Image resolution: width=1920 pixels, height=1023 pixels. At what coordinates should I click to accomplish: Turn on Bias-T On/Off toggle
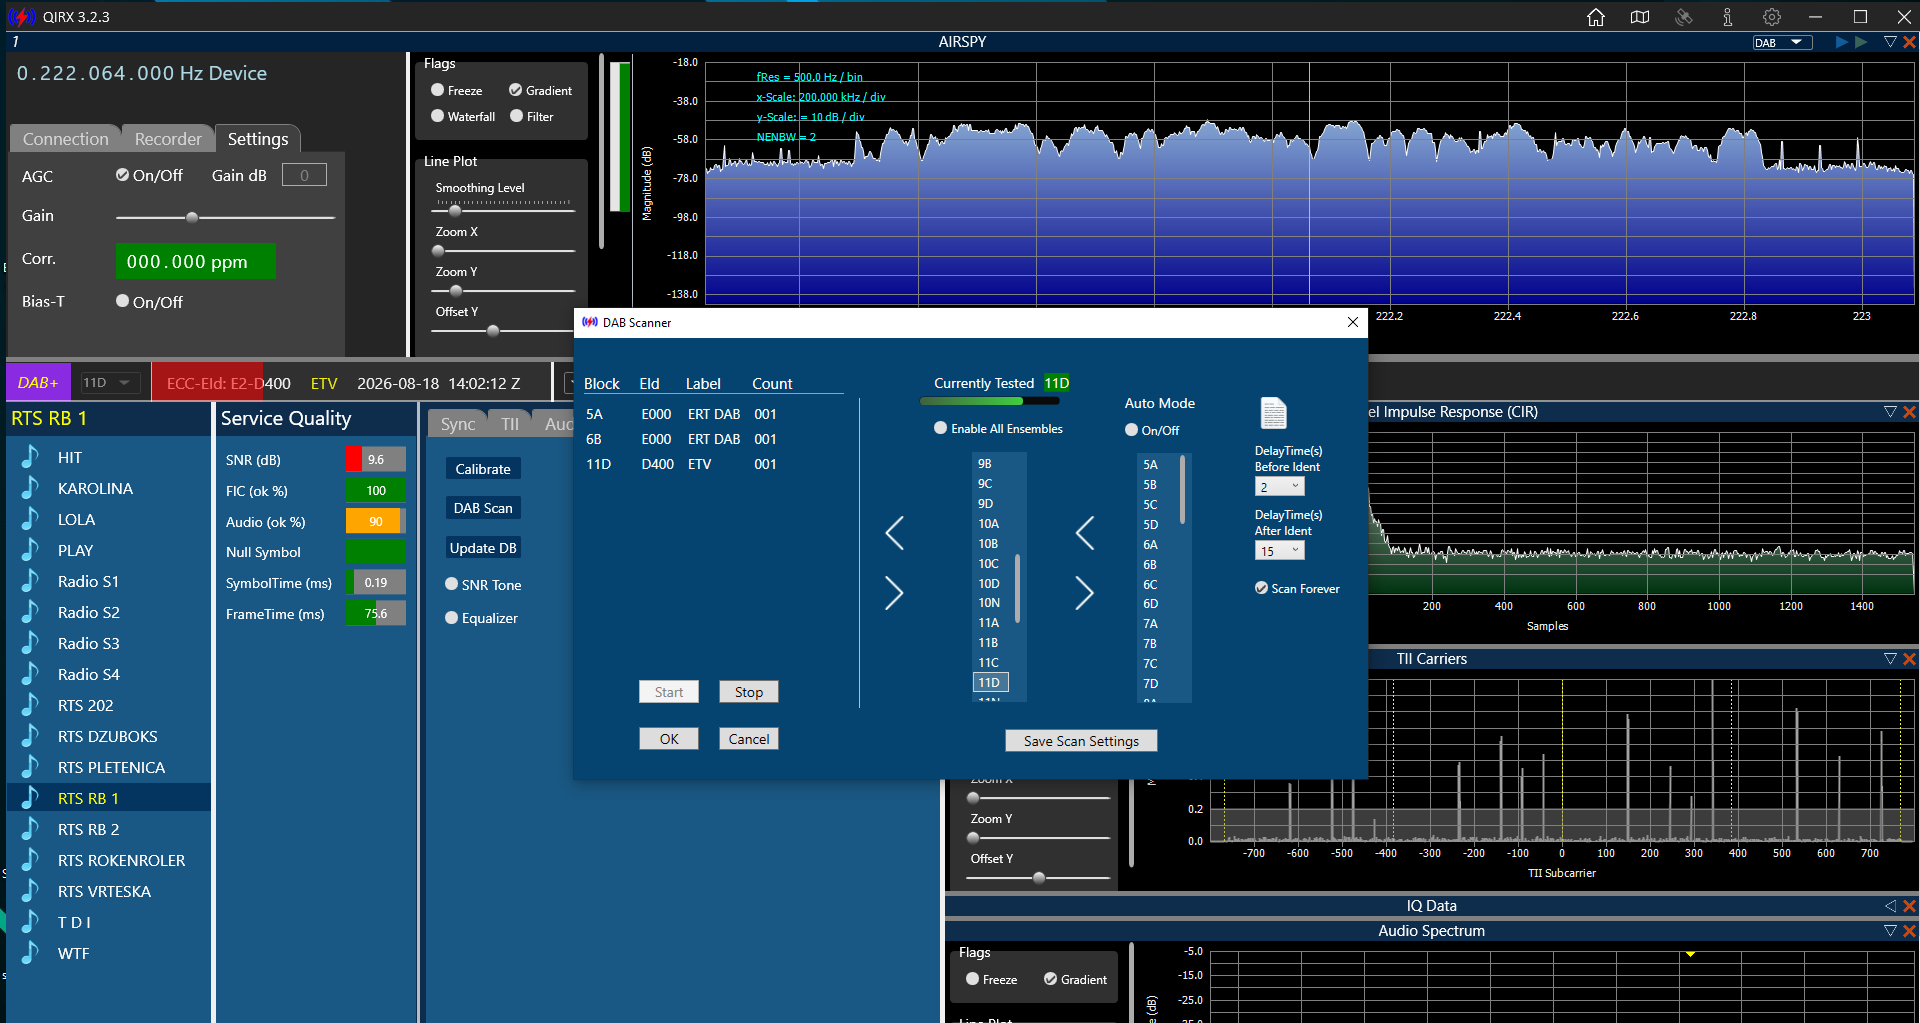point(123,301)
